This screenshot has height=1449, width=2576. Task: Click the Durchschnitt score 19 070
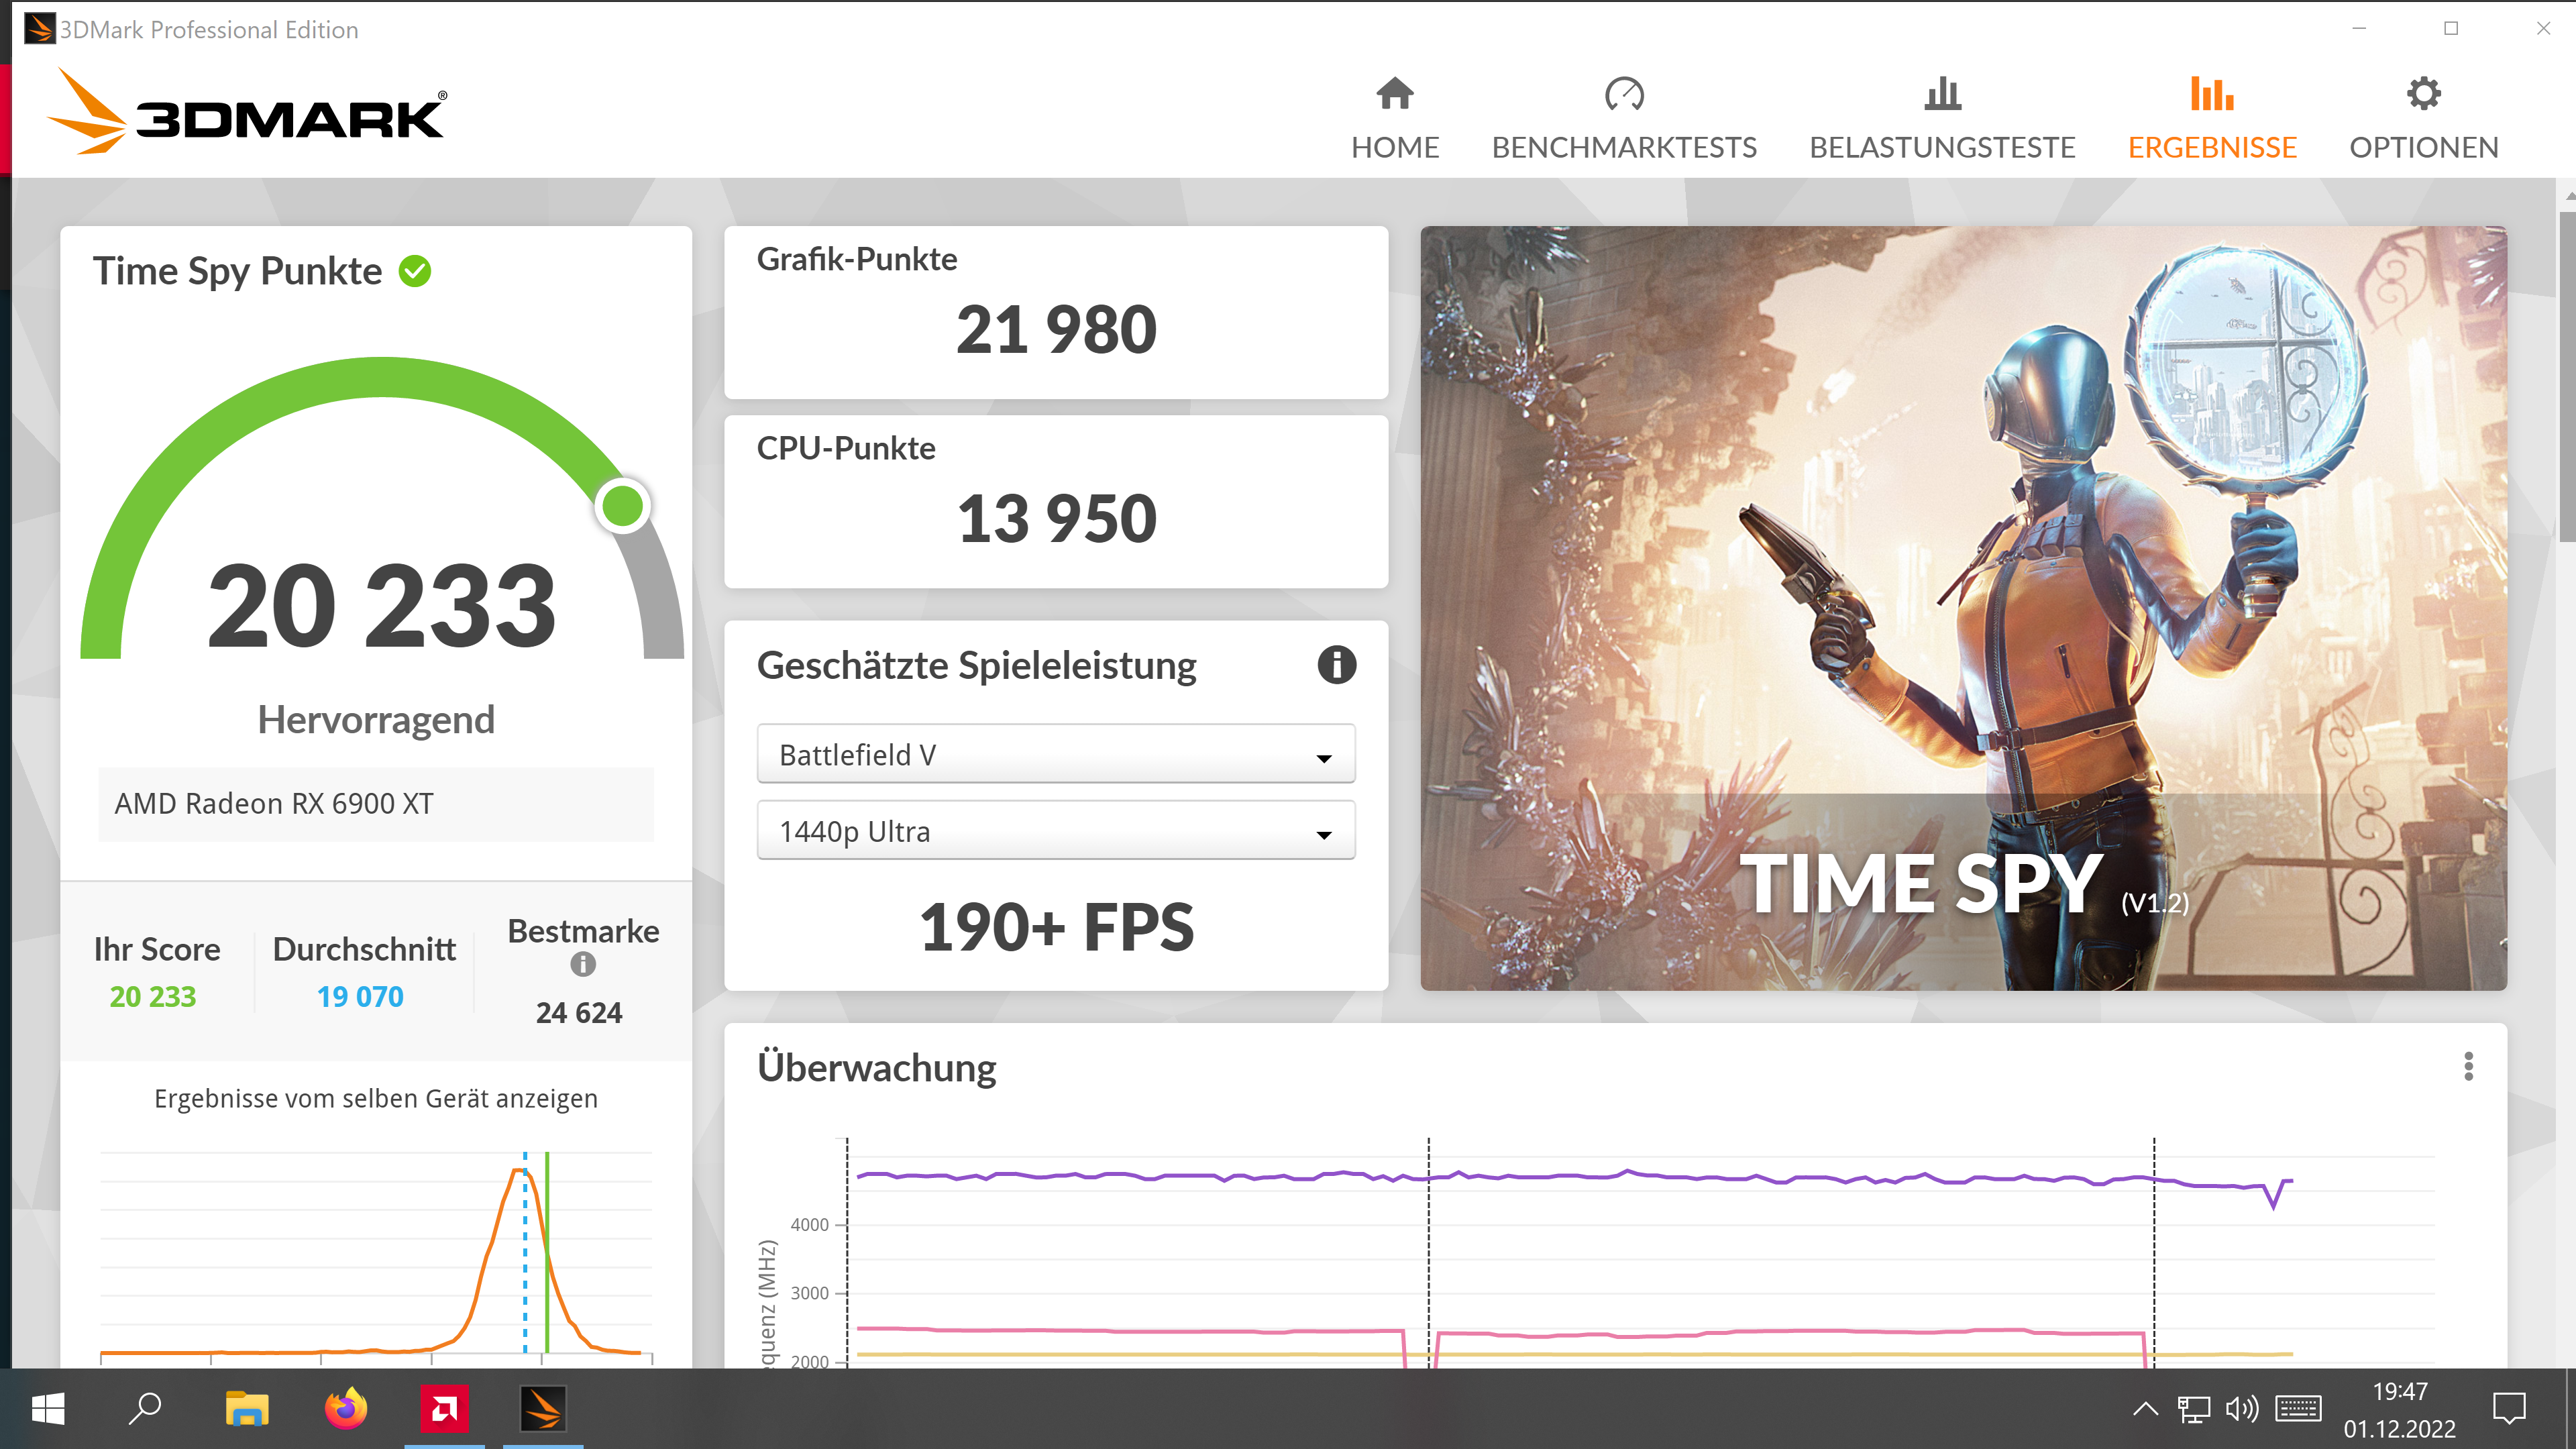pyautogui.click(x=360, y=996)
